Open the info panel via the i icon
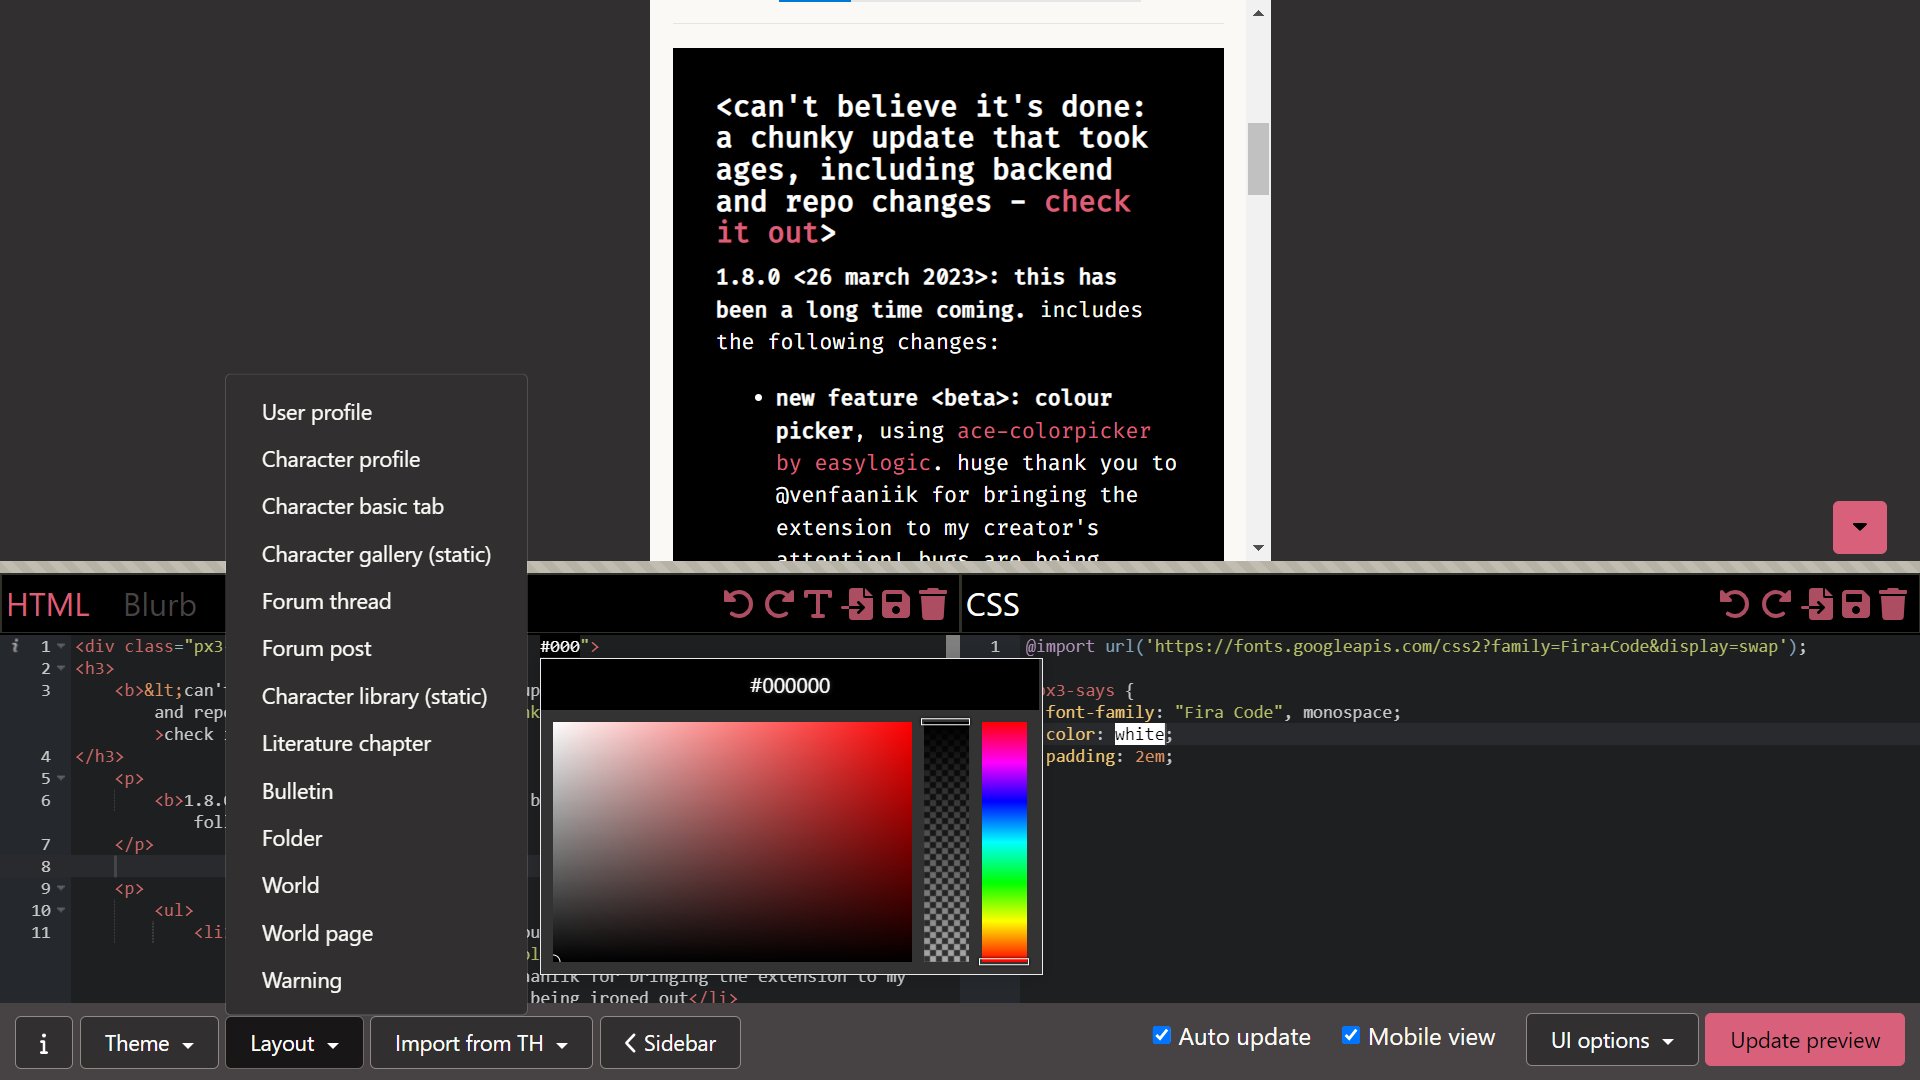 43,1042
